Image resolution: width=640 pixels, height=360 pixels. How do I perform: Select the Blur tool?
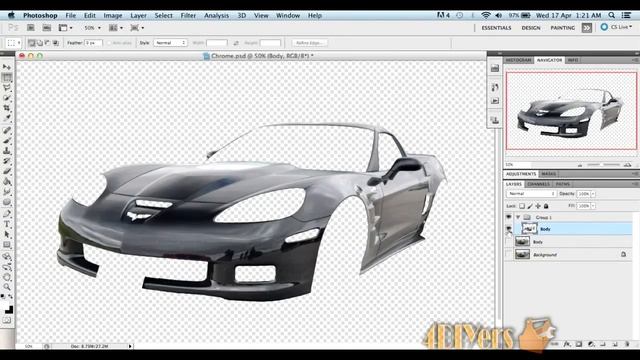(x=7, y=192)
